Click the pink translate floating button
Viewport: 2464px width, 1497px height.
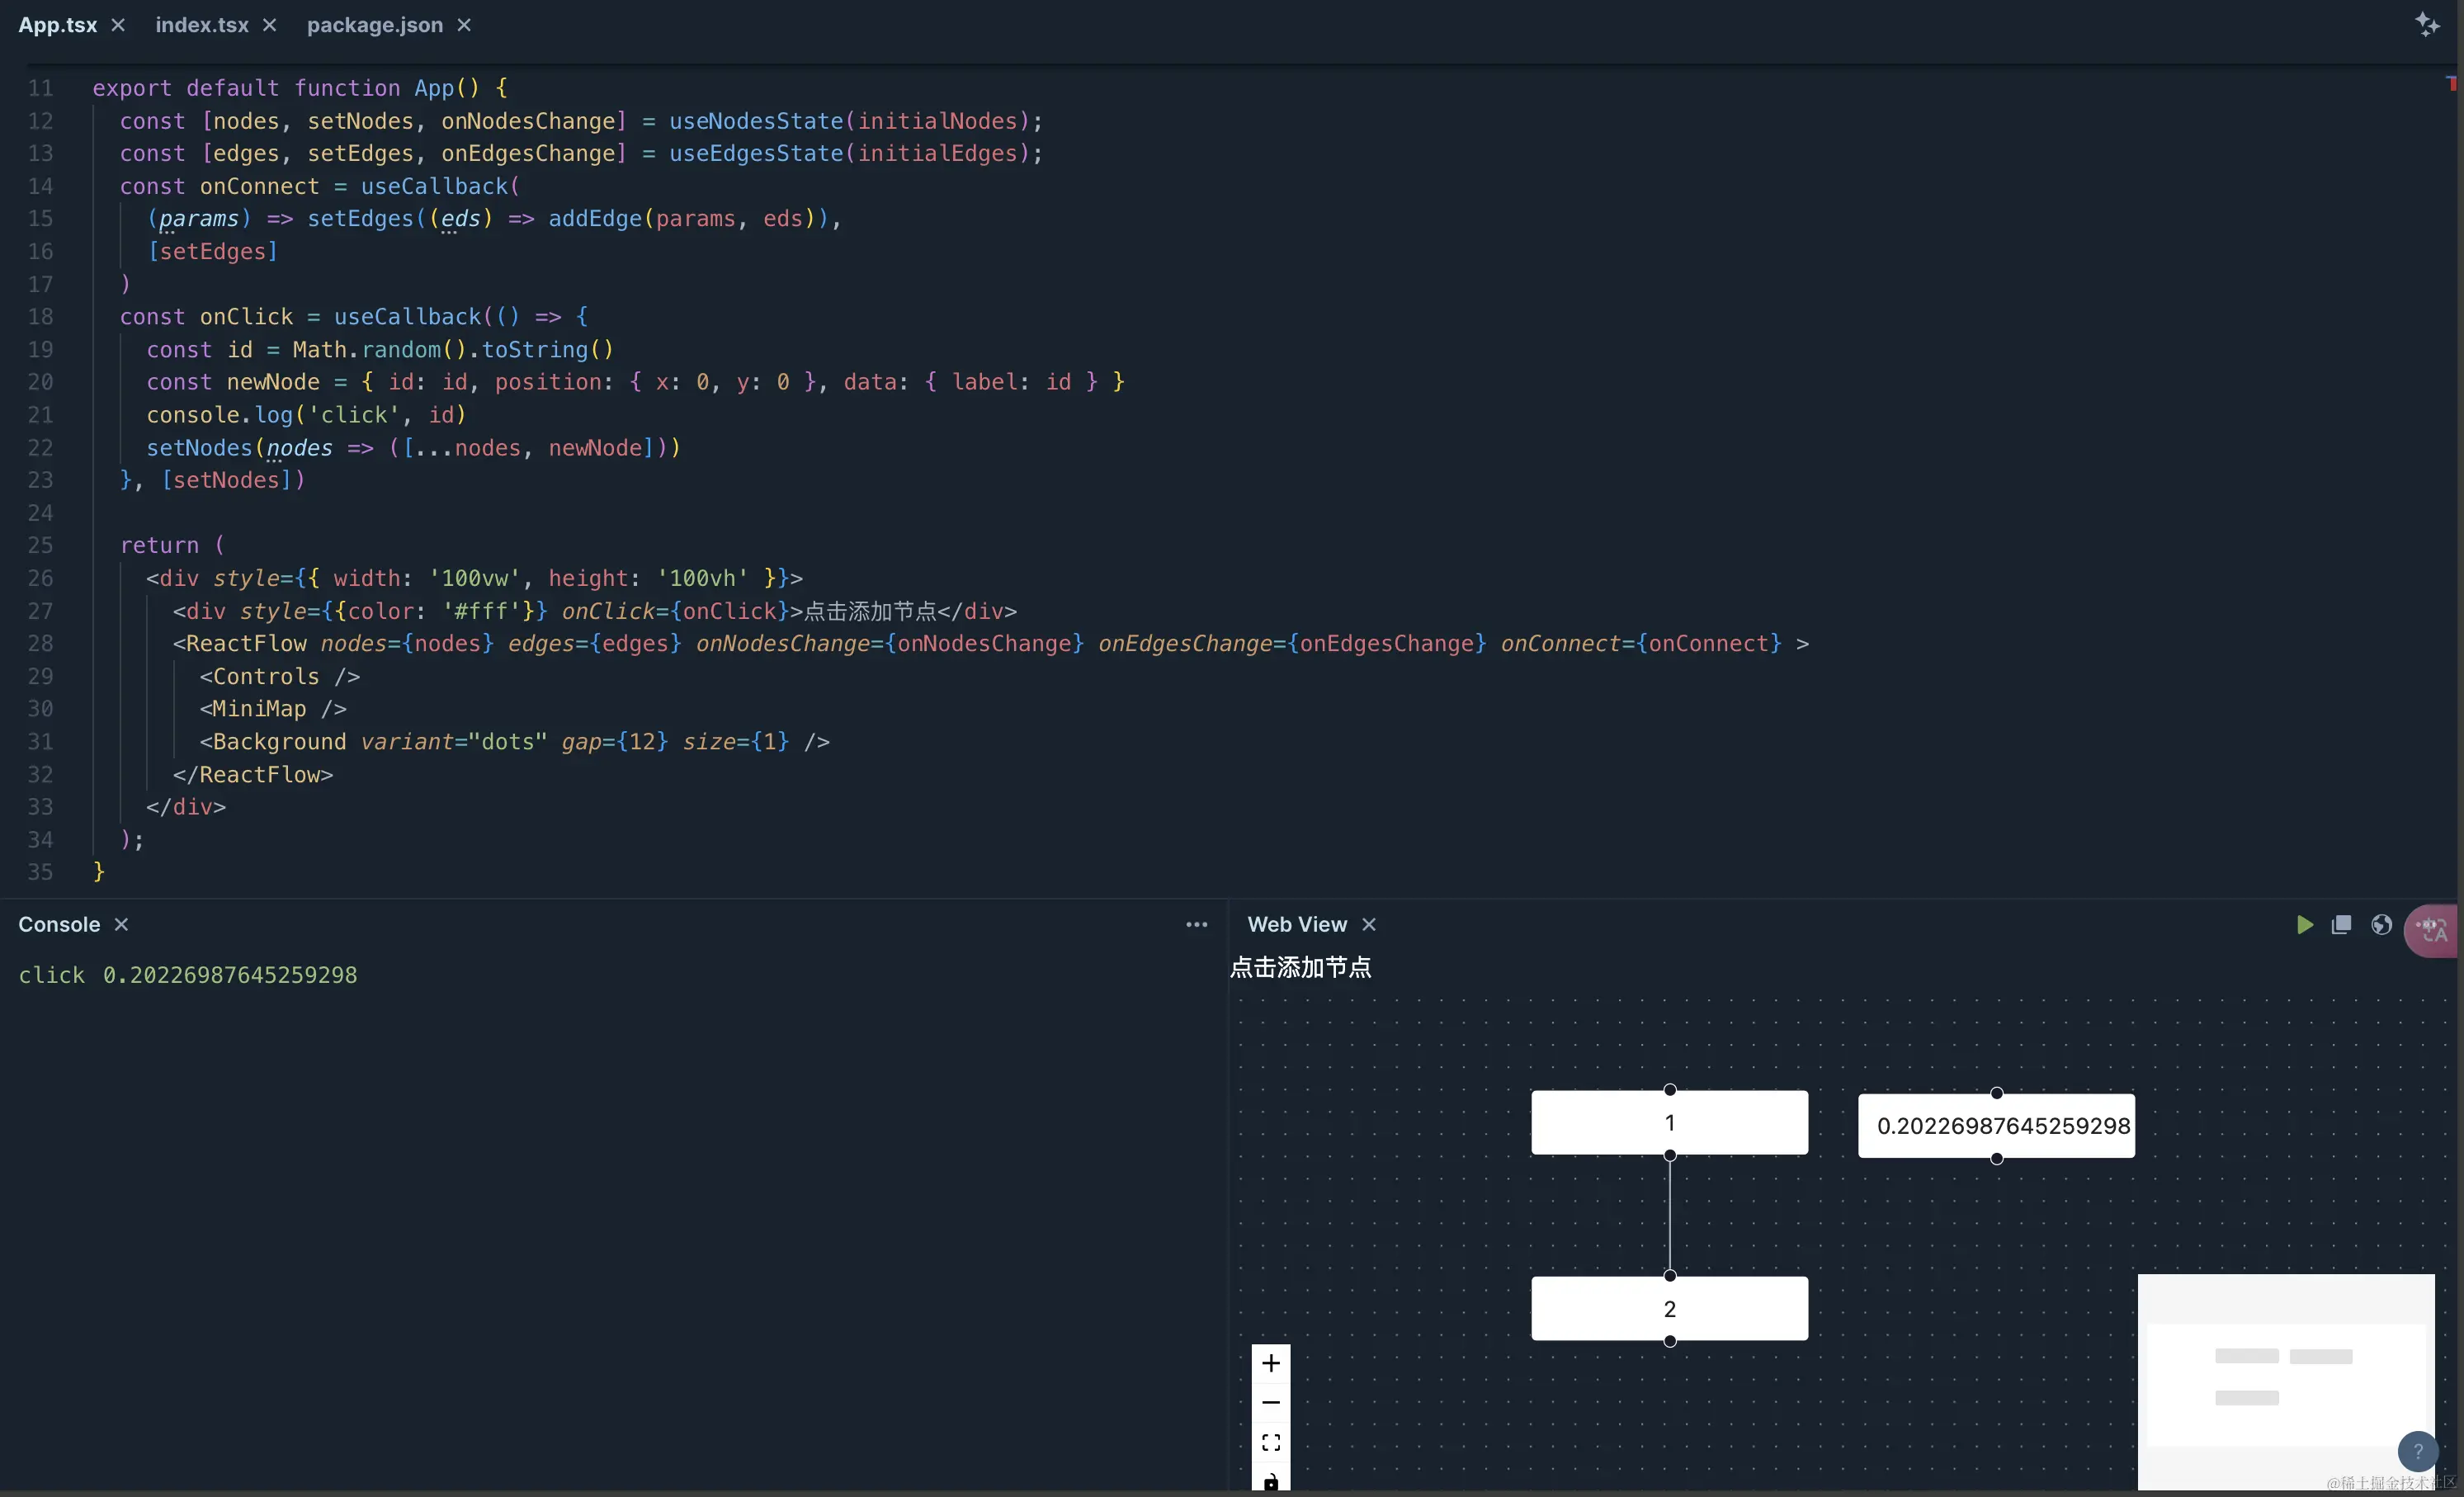pos(2432,931)
